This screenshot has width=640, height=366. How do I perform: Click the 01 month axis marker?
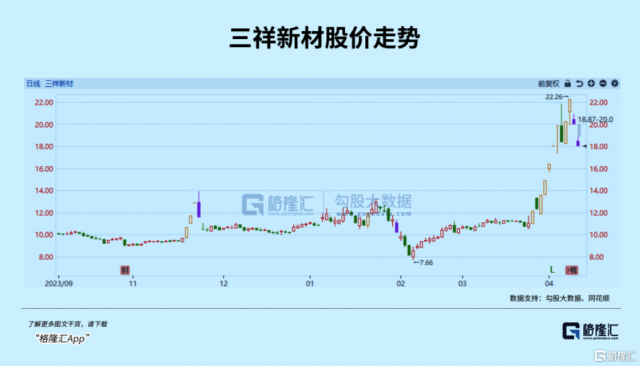click(310, 283)
